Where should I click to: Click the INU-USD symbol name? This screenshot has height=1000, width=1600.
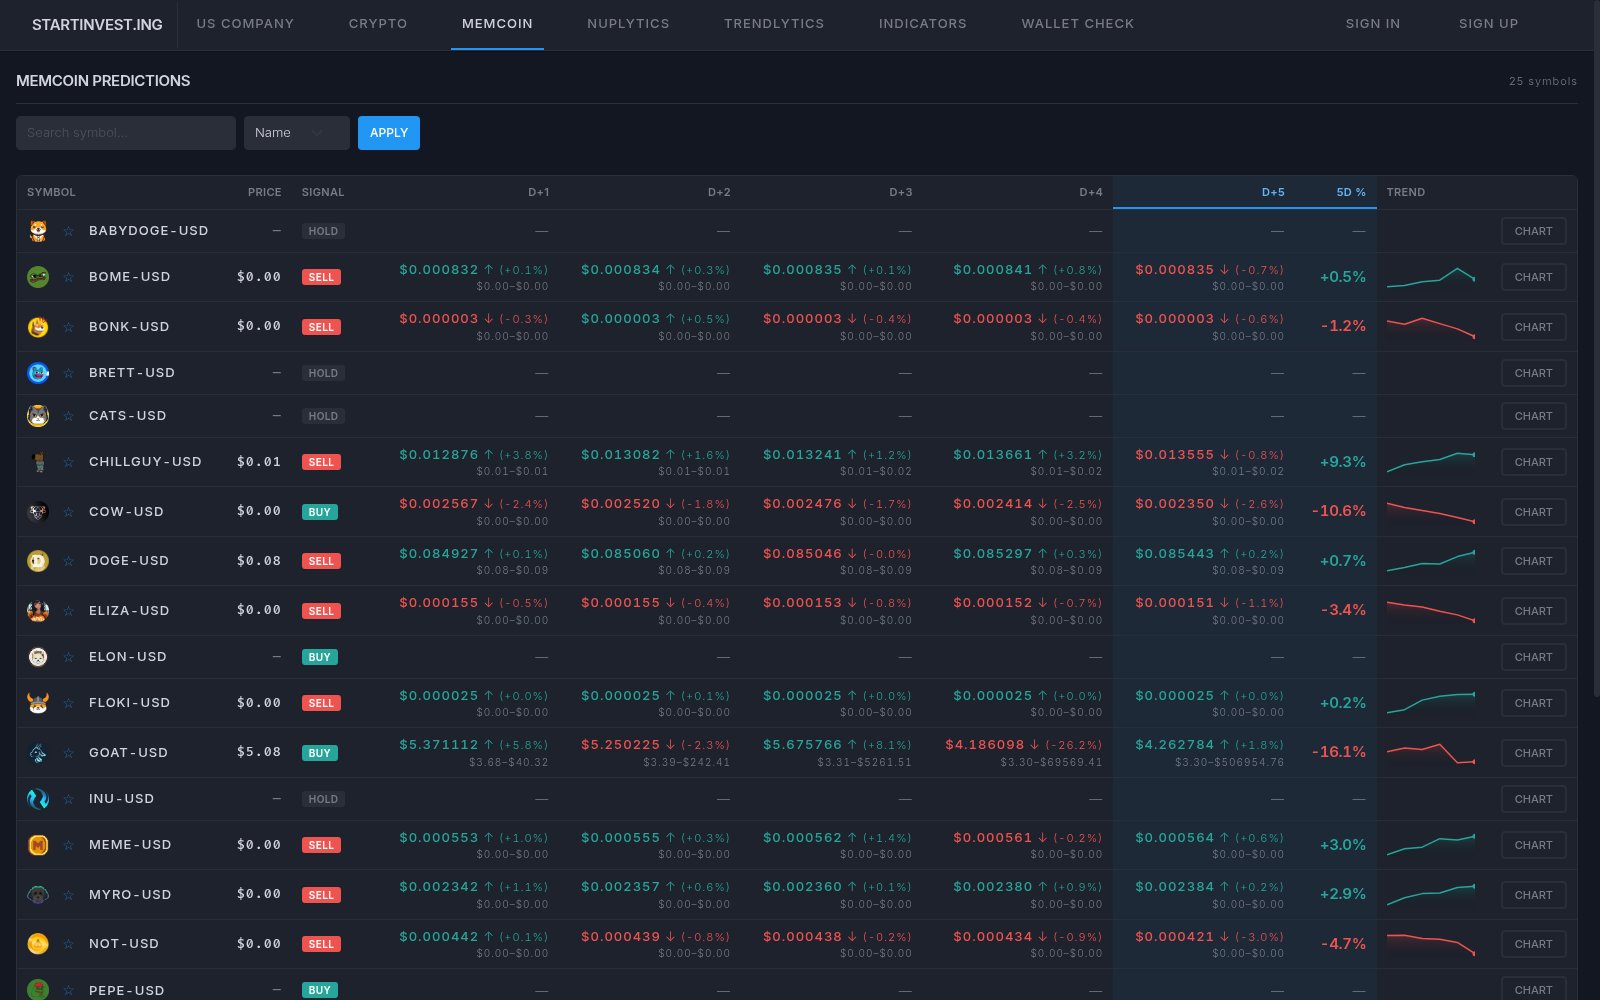[121, 799]
